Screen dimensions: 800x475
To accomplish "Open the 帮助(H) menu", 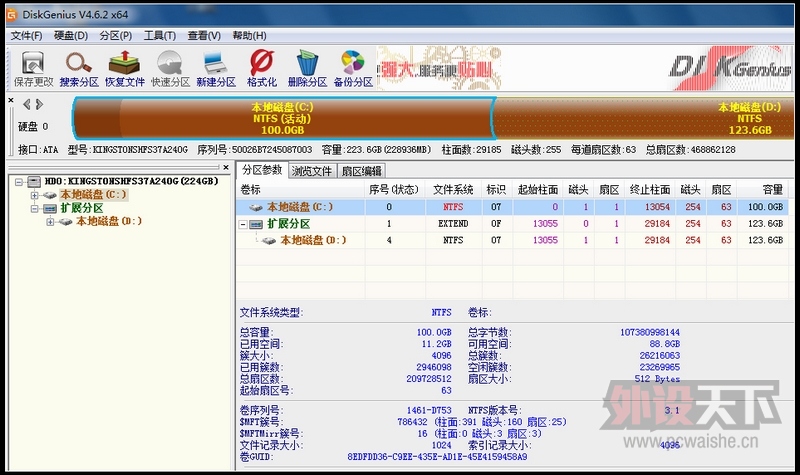I will [249, 36].
